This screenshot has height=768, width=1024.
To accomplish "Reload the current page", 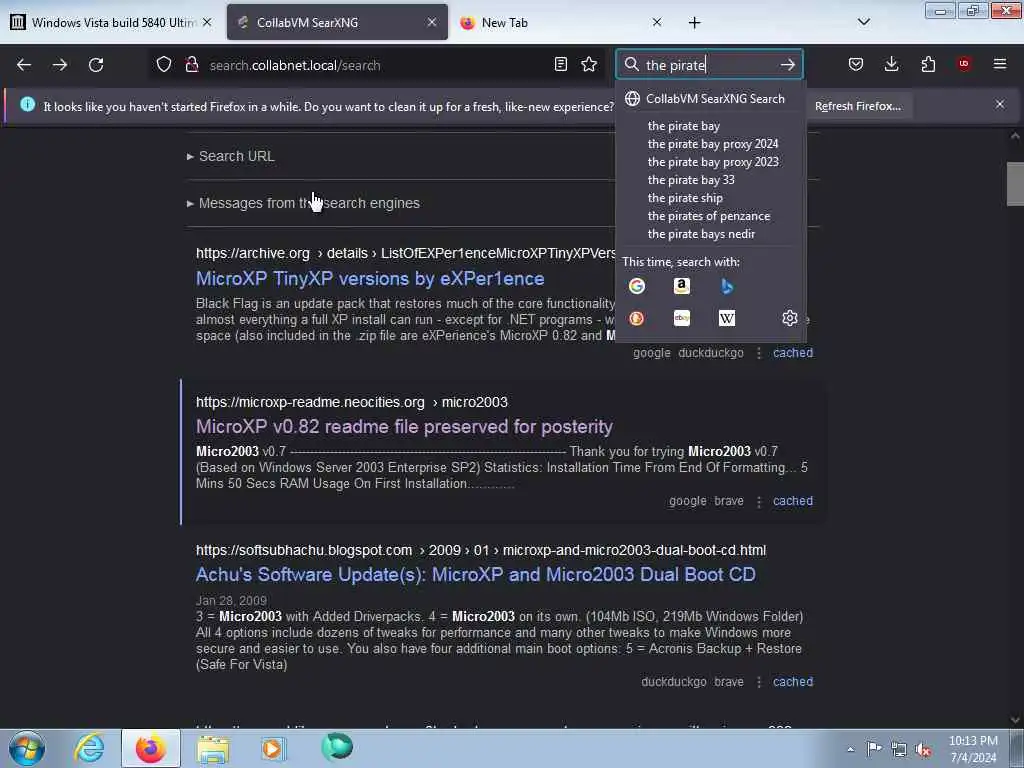I will pos(96,65).
